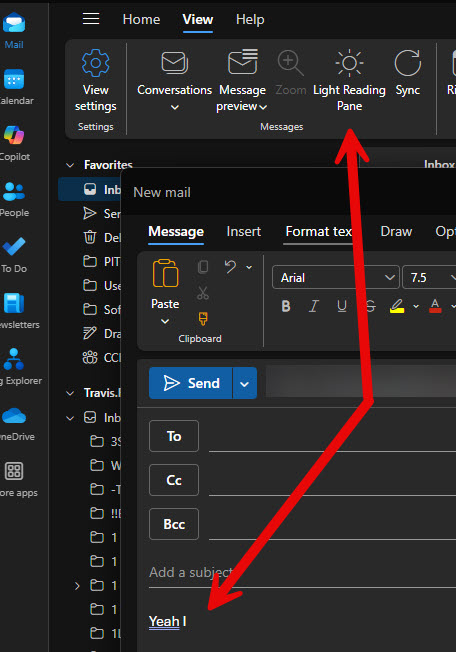The image size is (456, 652).
Task: Open the Format text tab
Action: tap(319, 232)
